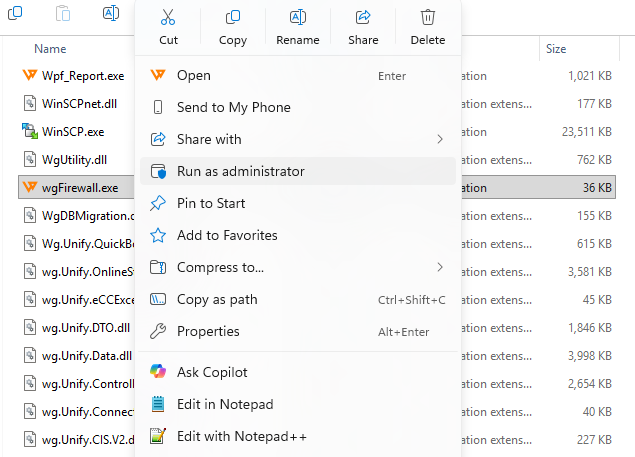The image size is (635, 457).
Task: Click the Add to Favorites star icon
Action: click(158, 235)
